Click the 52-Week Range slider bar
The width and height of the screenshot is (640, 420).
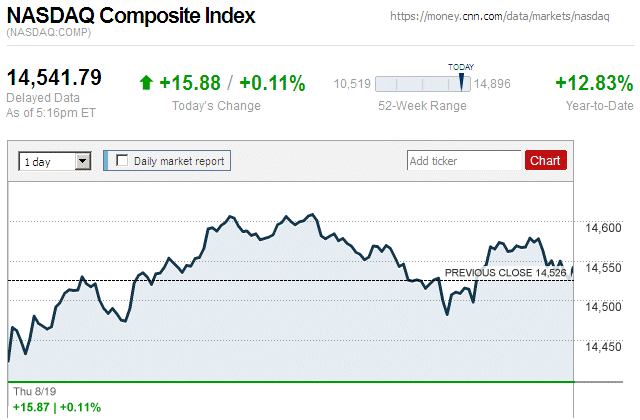[423, 84]
